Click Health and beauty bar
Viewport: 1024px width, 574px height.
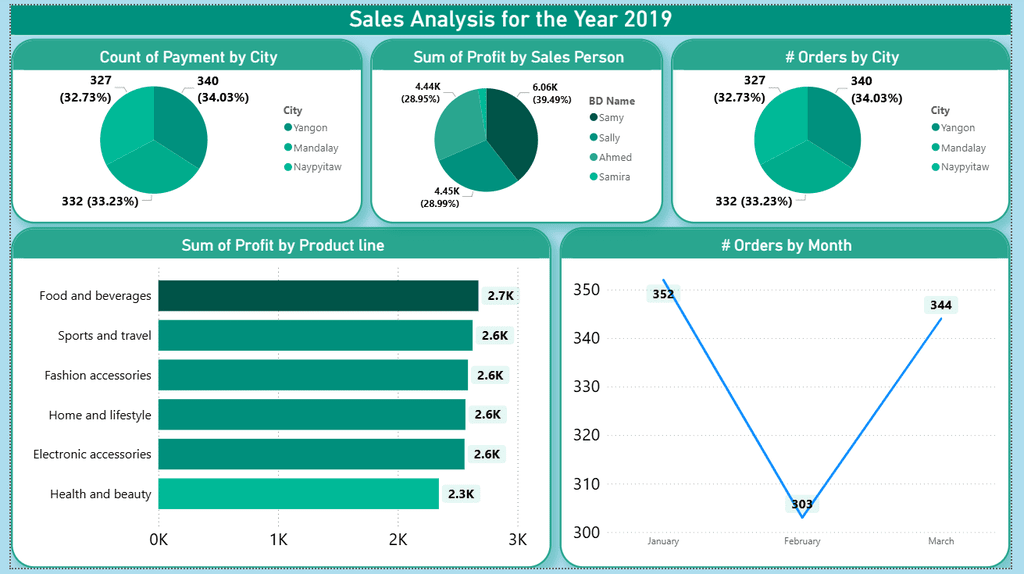(x=298, y=494)
